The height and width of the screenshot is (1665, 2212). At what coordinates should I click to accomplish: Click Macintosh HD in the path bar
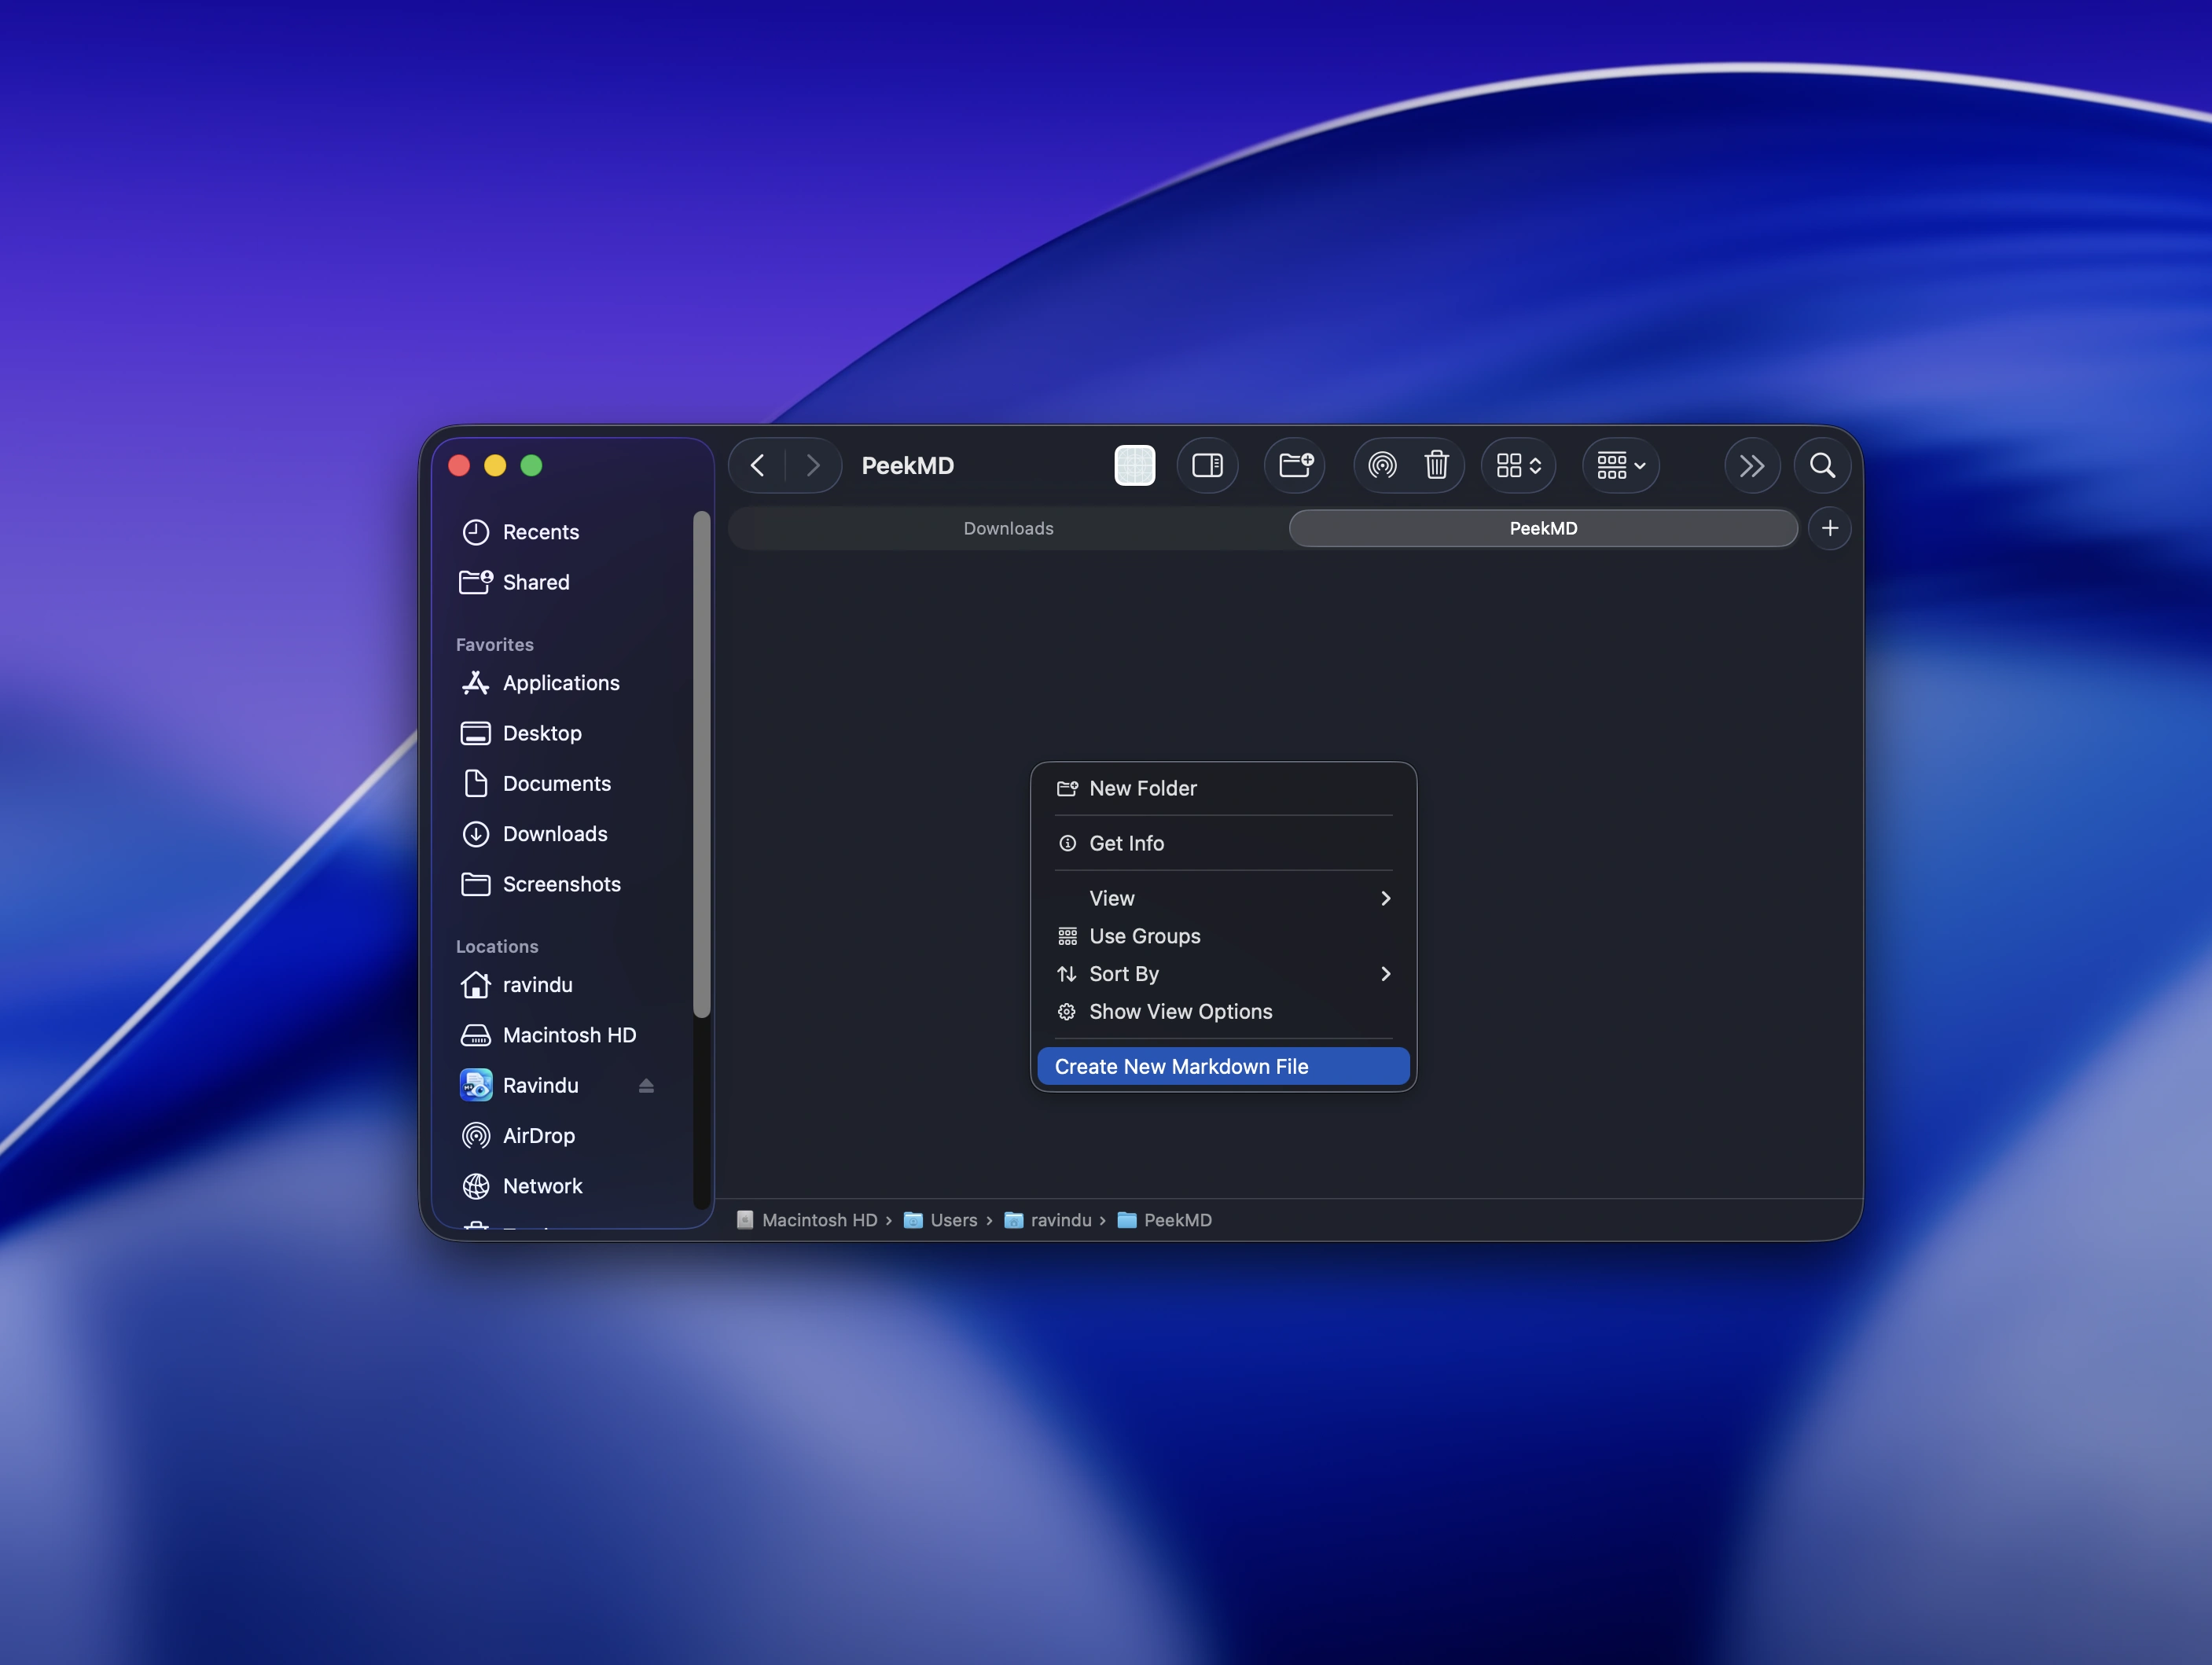point(806,1220)
